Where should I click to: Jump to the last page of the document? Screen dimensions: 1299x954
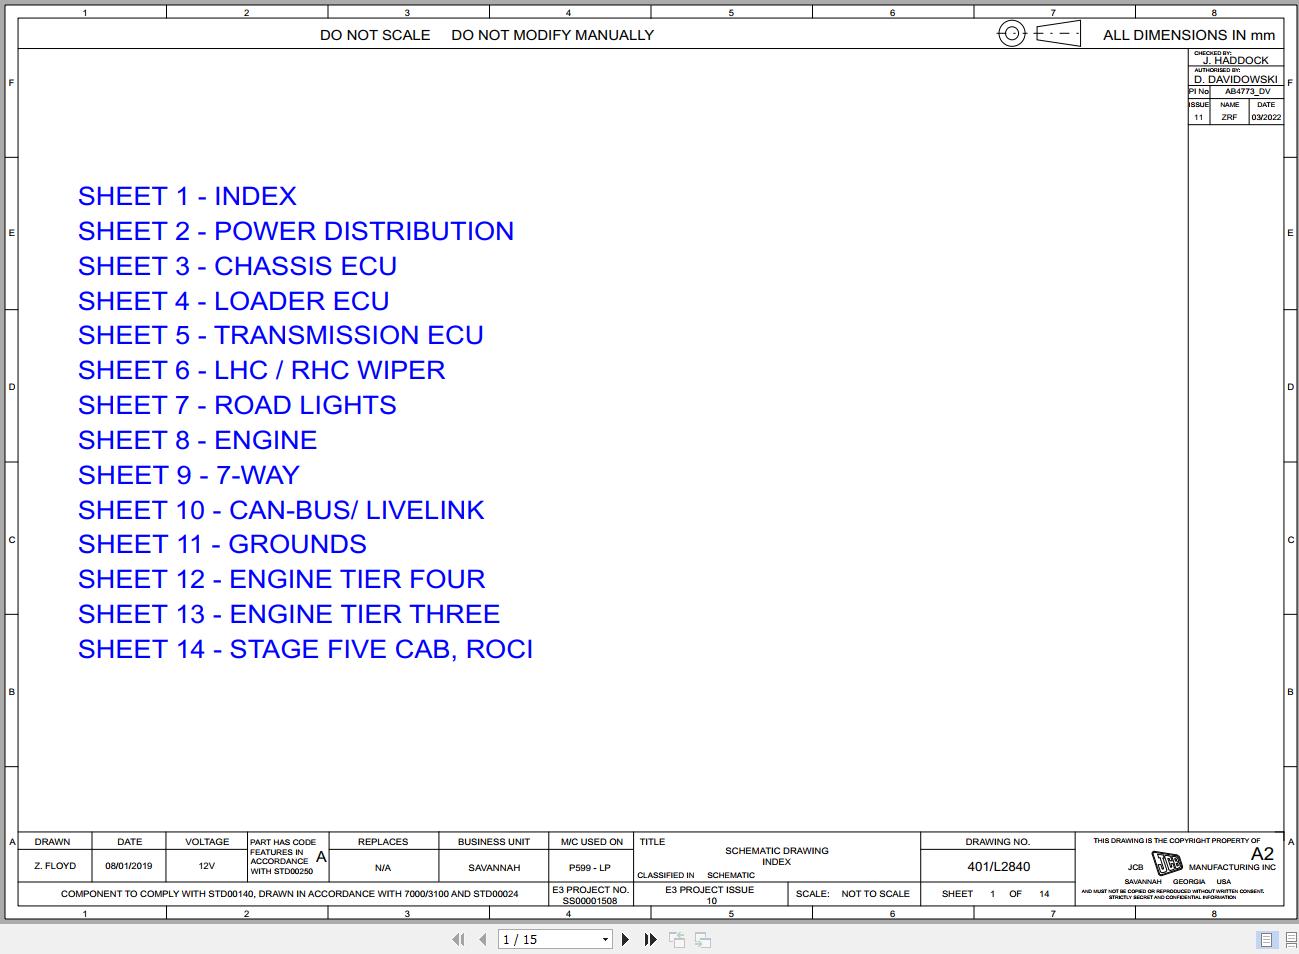pyautogui.click(x=650, y=939)
